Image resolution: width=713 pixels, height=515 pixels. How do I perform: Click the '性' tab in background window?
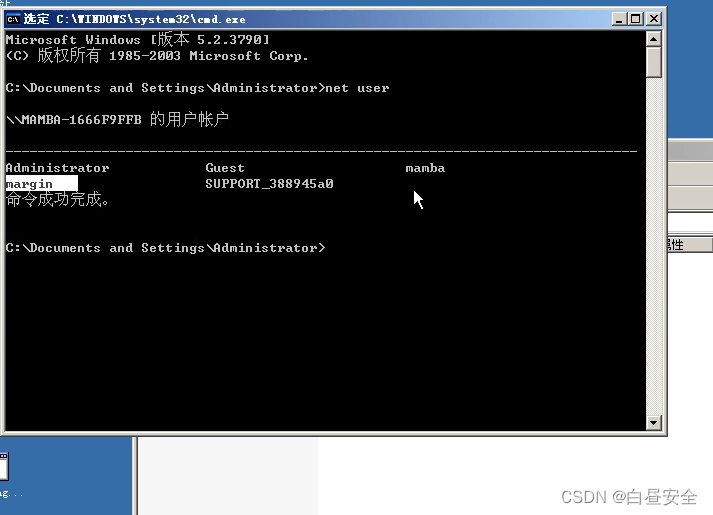(689, 245)
